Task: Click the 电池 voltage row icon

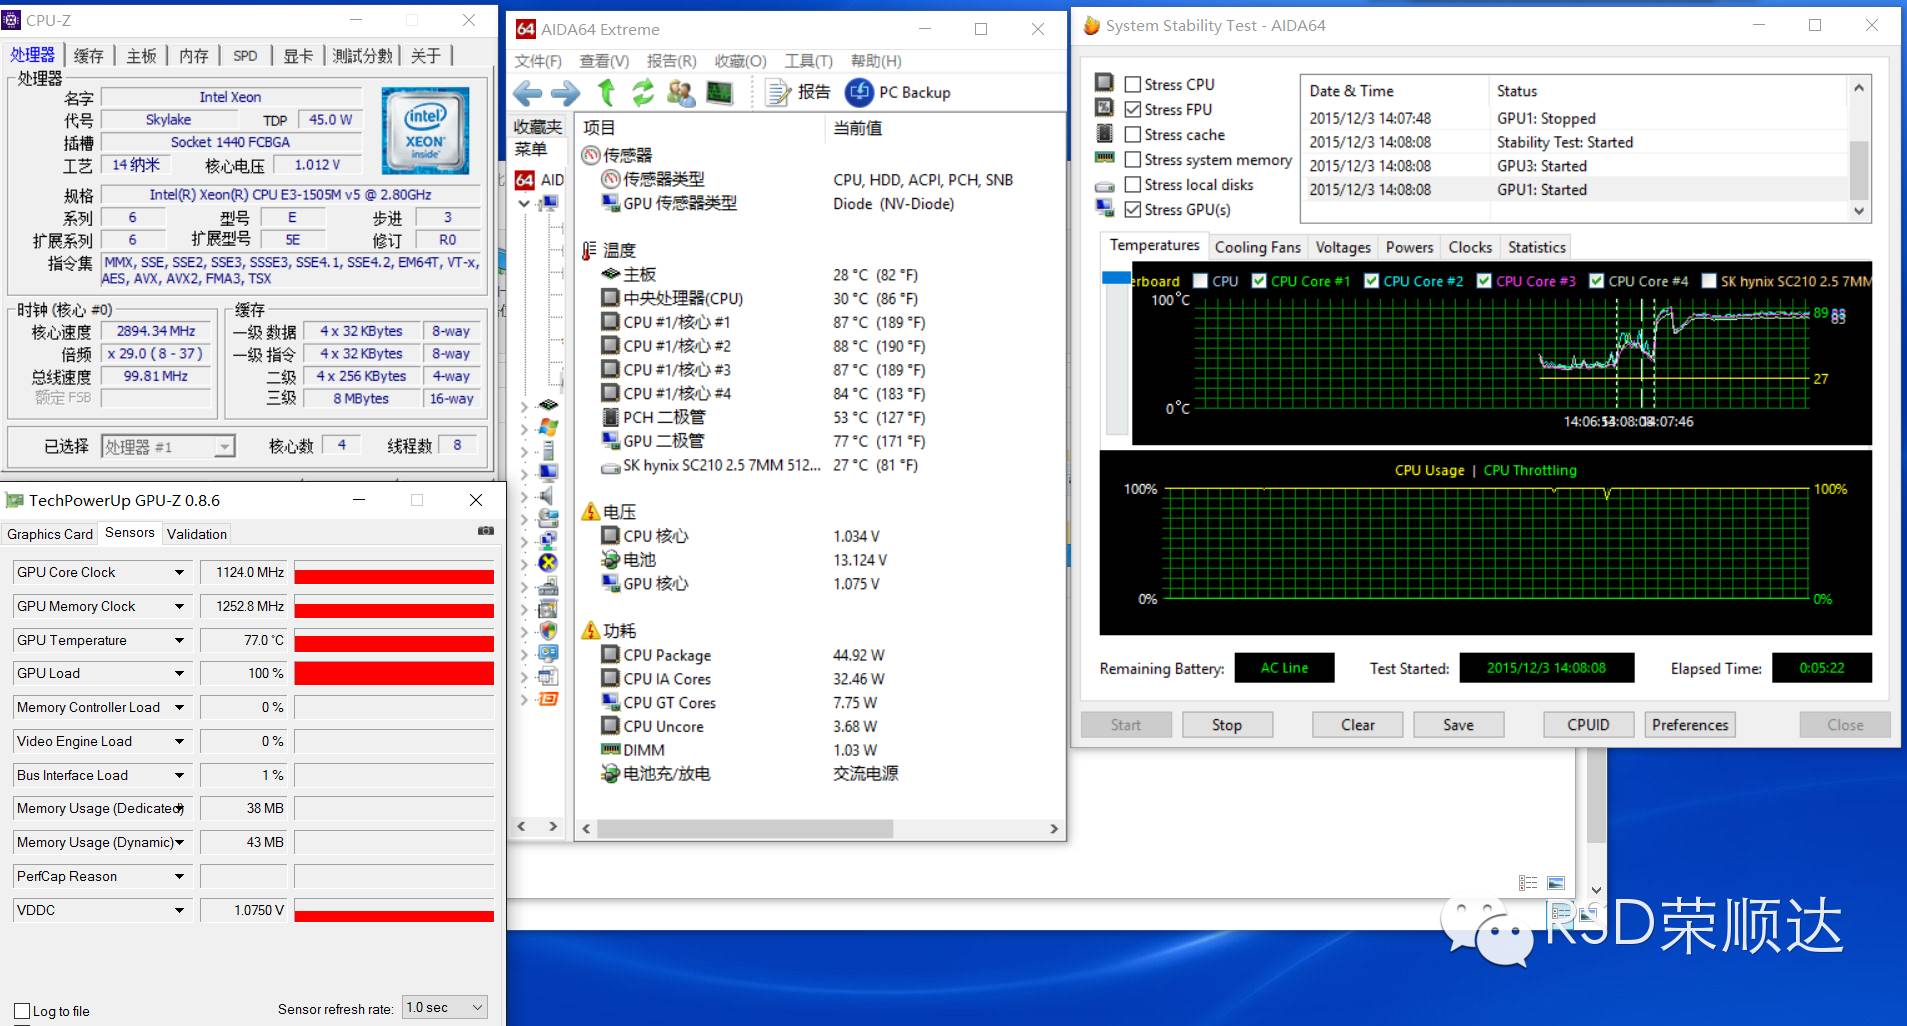Action: pos(610,560)
